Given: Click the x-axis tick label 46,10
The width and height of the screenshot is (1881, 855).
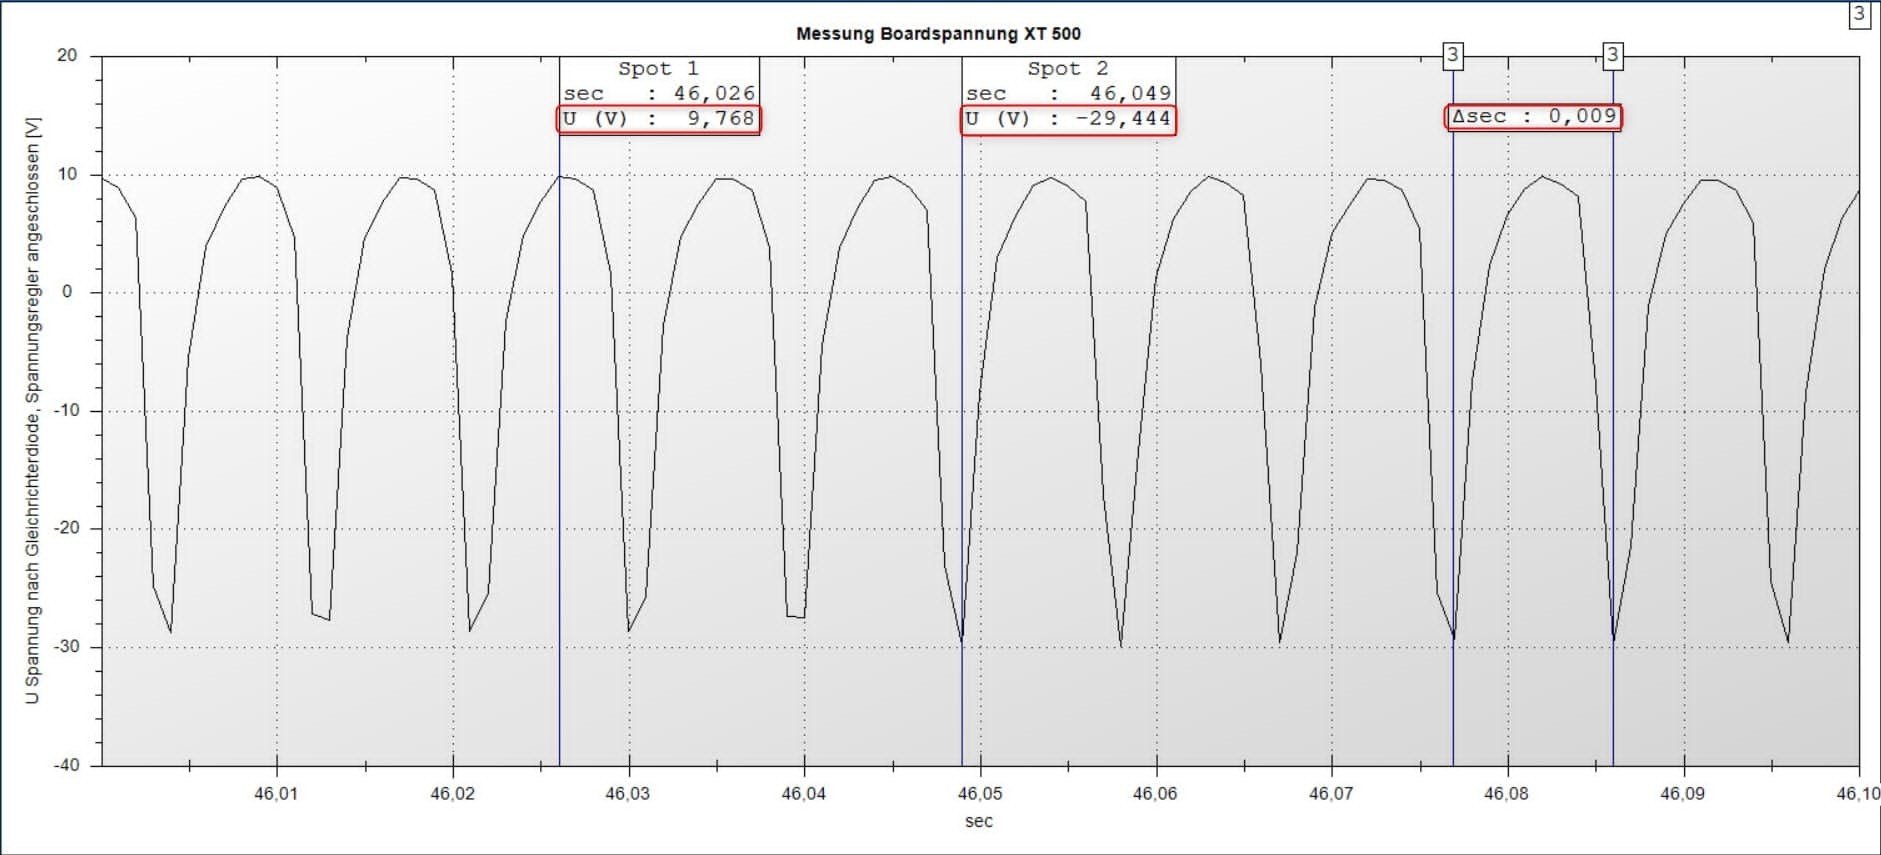Looking at the screenshot, I should pyautogui.click(x=1857, y=794).
